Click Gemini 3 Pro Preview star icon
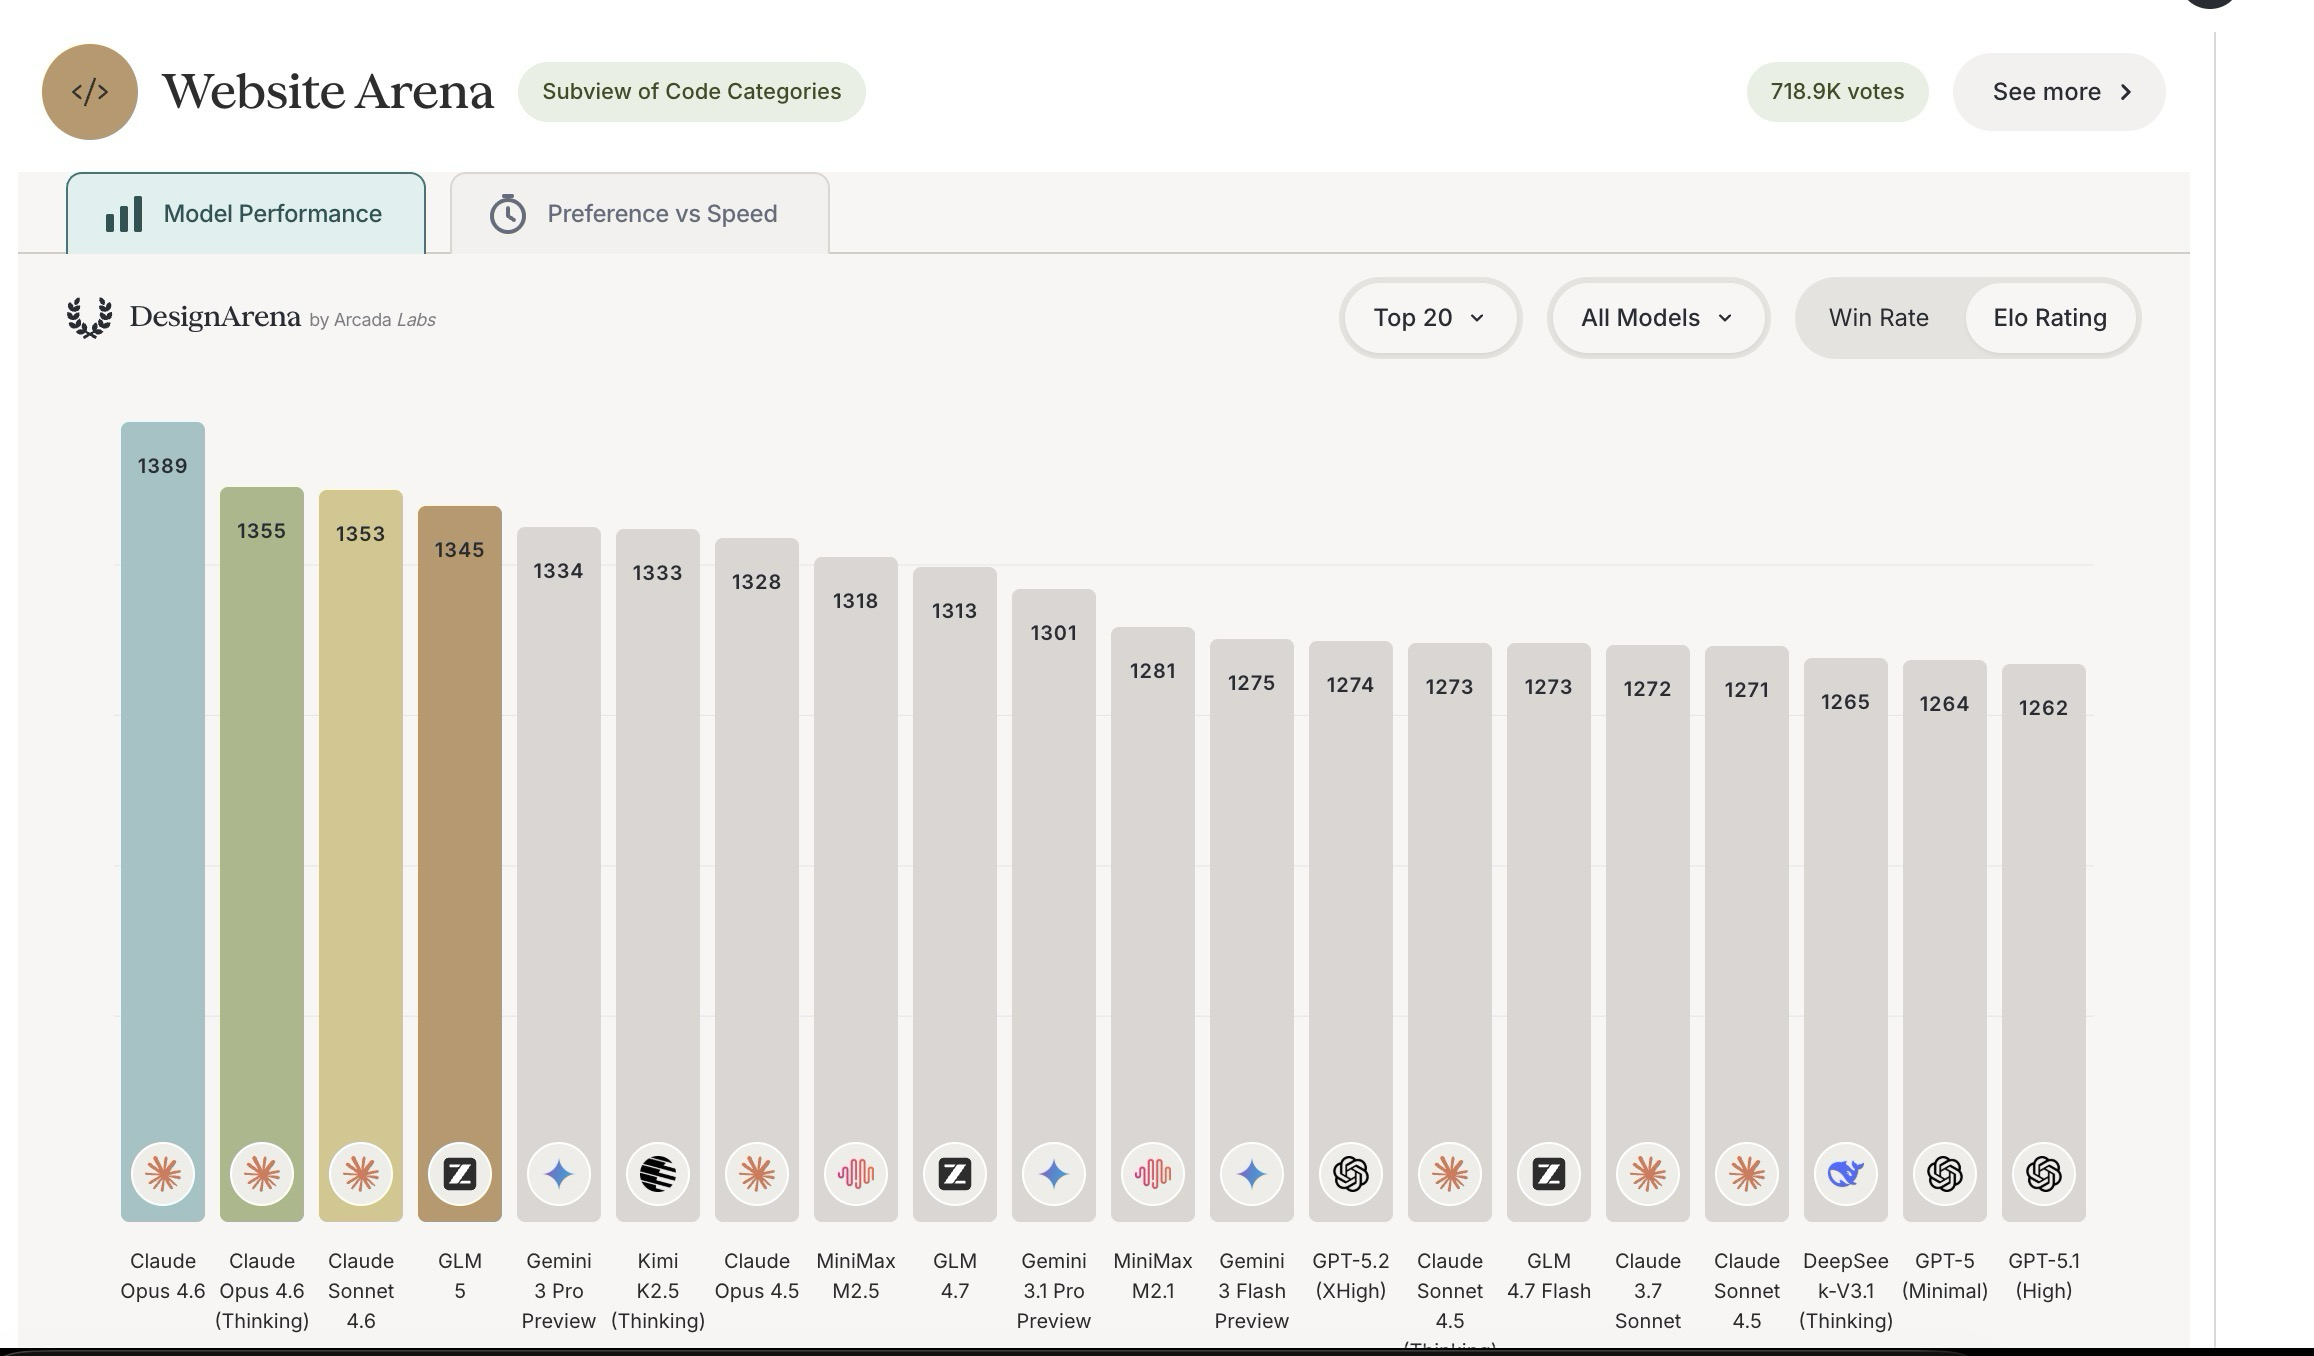Viewport: 2314px width, 1356px height. 559,1173
